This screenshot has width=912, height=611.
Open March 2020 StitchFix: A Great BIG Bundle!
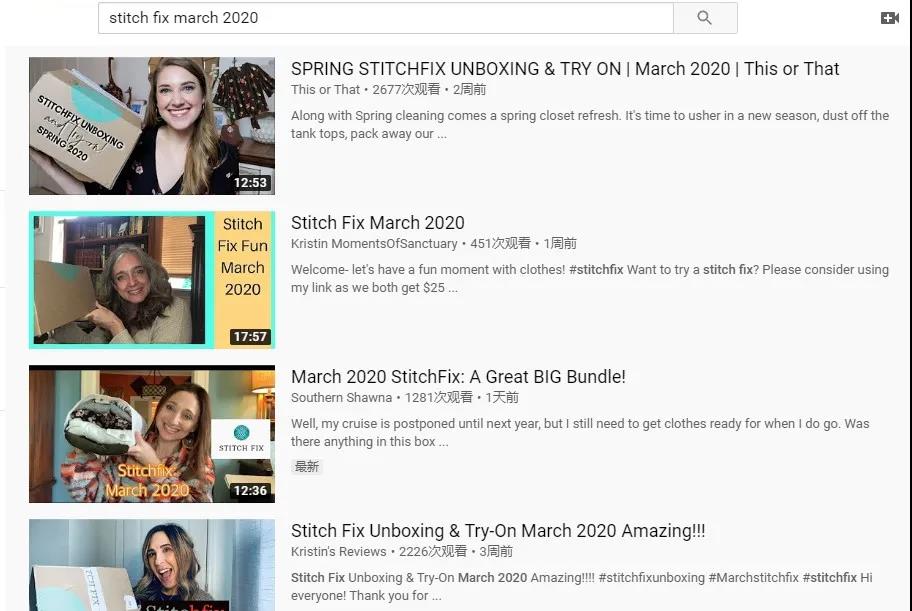458,377
